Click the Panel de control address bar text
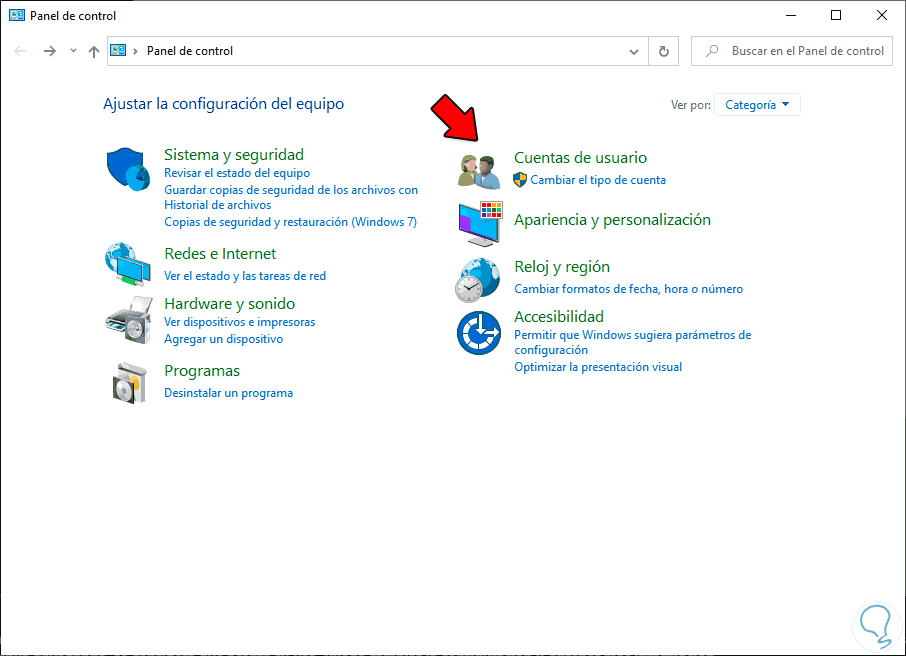The width and height of the screenshot is (906, 656). click(190, 51)
